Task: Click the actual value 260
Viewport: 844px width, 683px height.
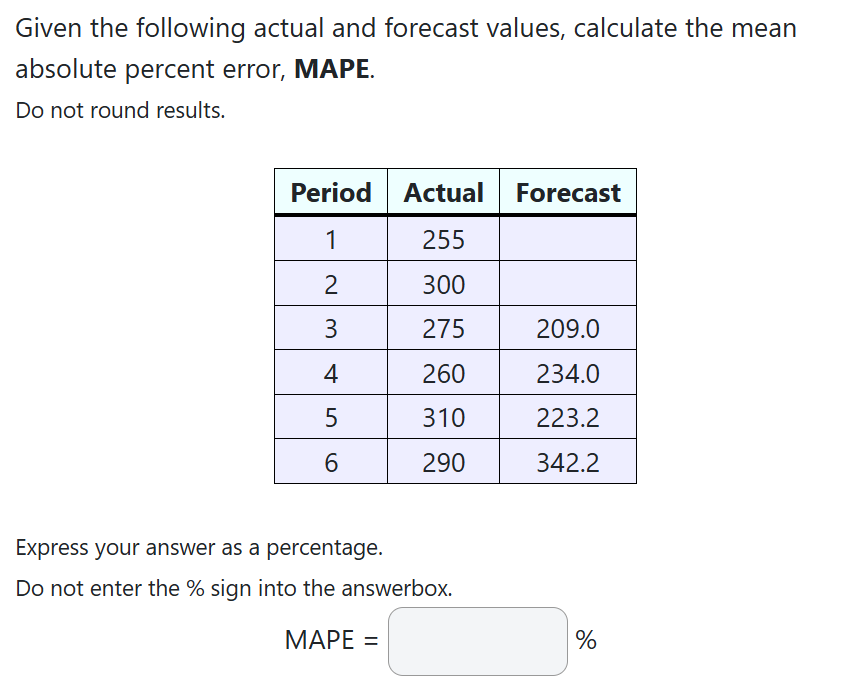Action: (443, 372)
